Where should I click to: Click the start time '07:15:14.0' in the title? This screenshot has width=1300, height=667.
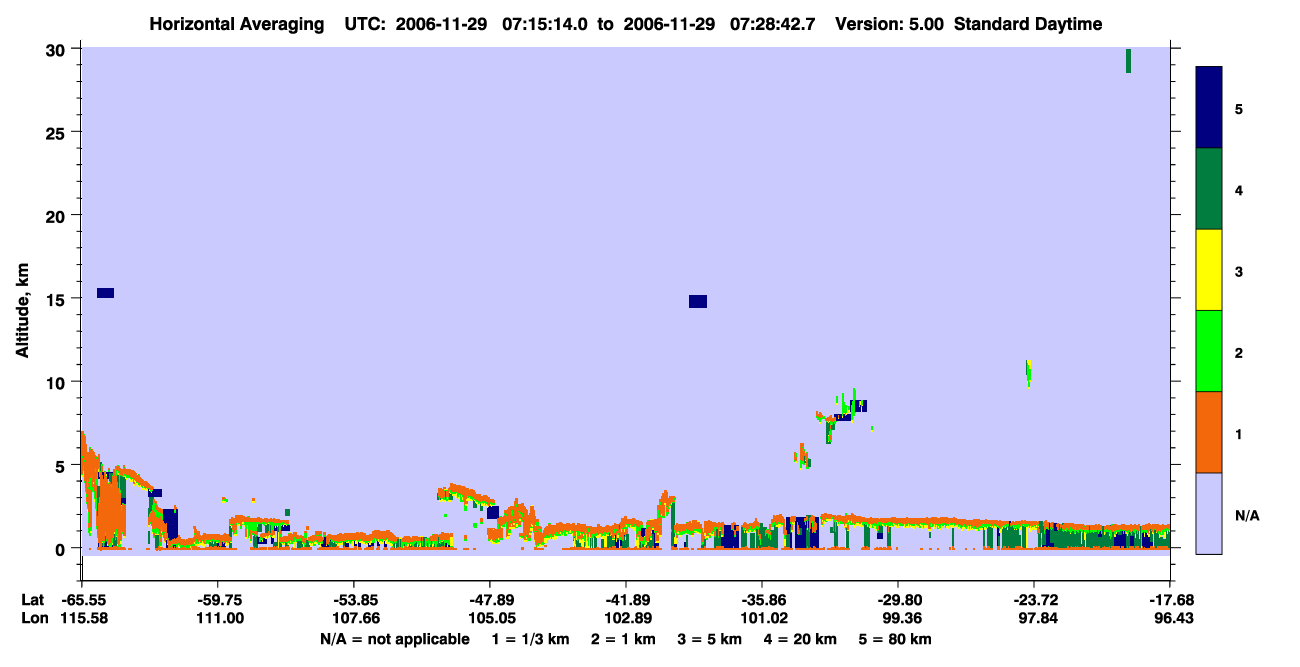(547, 24)
